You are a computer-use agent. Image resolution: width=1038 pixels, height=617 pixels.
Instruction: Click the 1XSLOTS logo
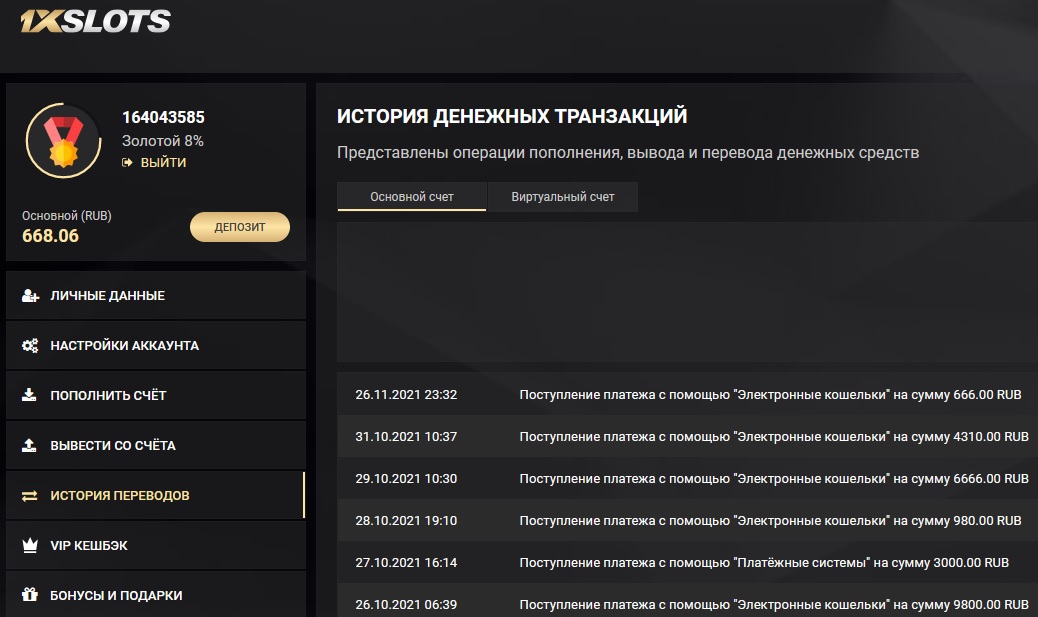click(95, 22)
